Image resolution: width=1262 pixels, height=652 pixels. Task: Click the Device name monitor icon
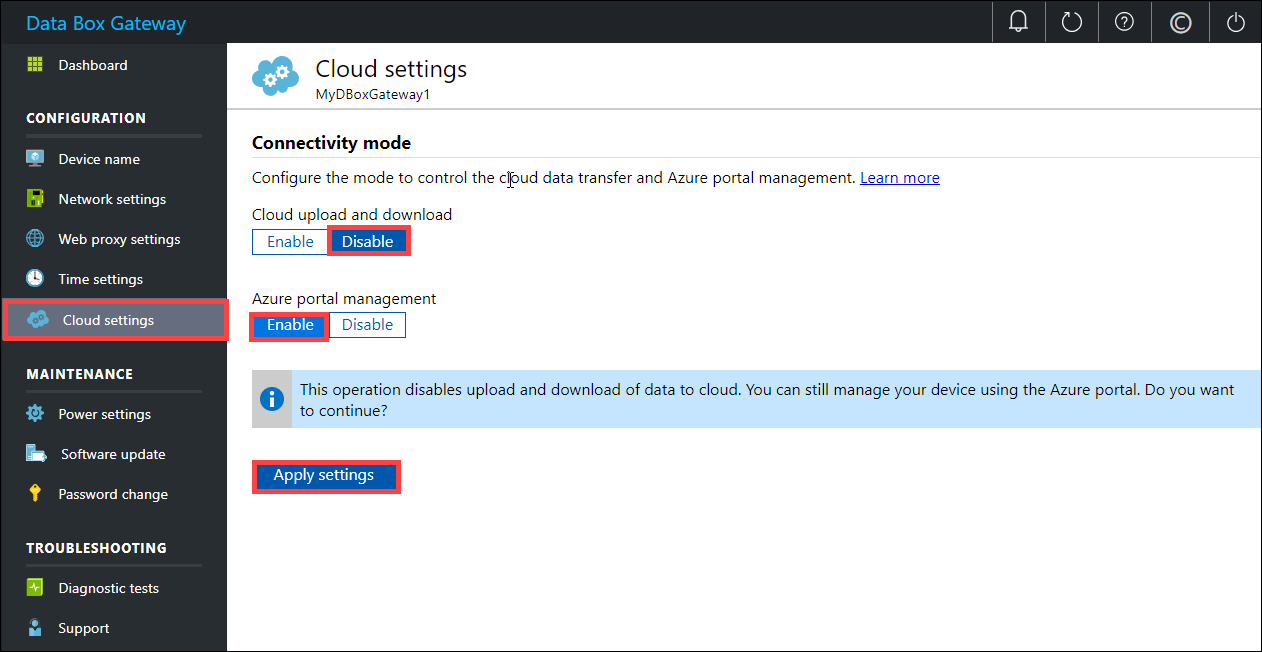35,159
